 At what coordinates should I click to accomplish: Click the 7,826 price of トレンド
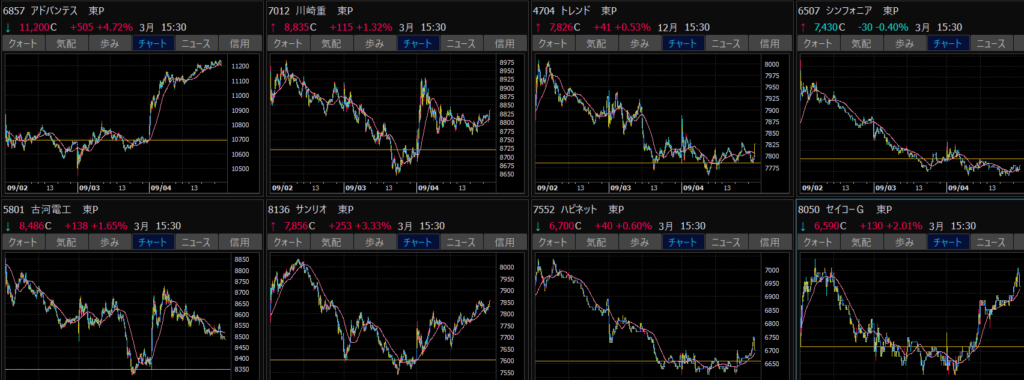click(x=562, y=27)
